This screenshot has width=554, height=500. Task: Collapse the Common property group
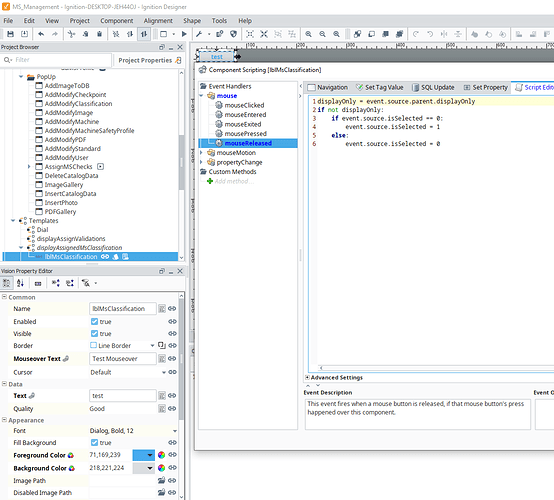pyautogui.click(x=4, y=297)
